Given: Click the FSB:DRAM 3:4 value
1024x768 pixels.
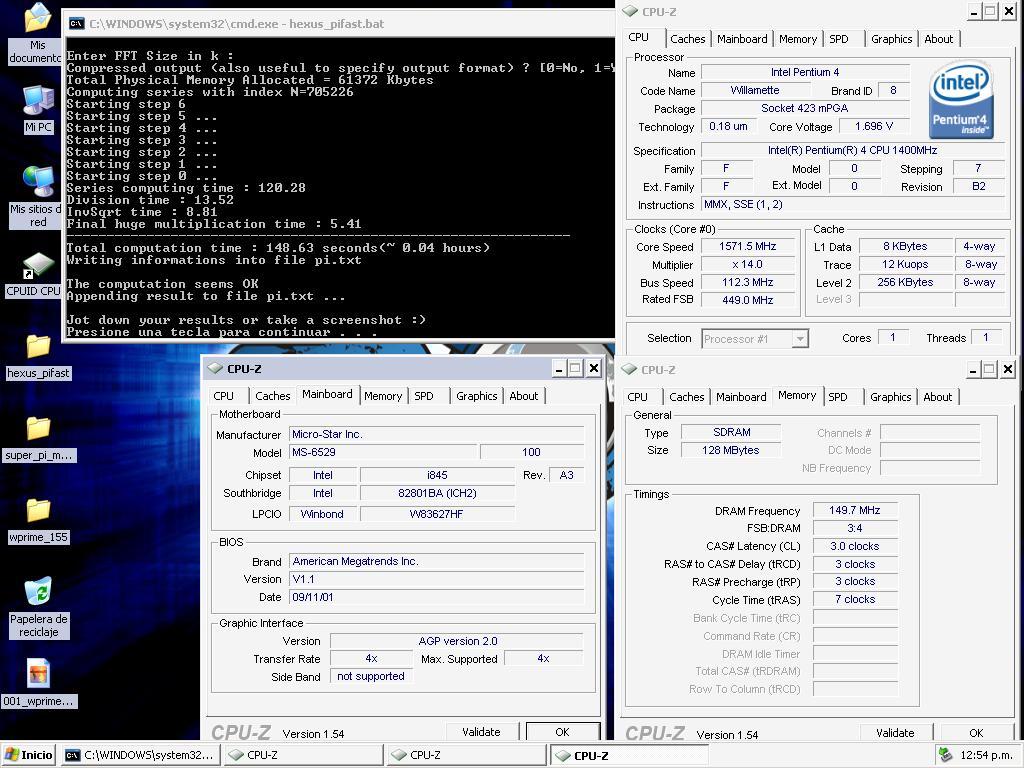Looking at the screenshot, I should tap(855, 528).
